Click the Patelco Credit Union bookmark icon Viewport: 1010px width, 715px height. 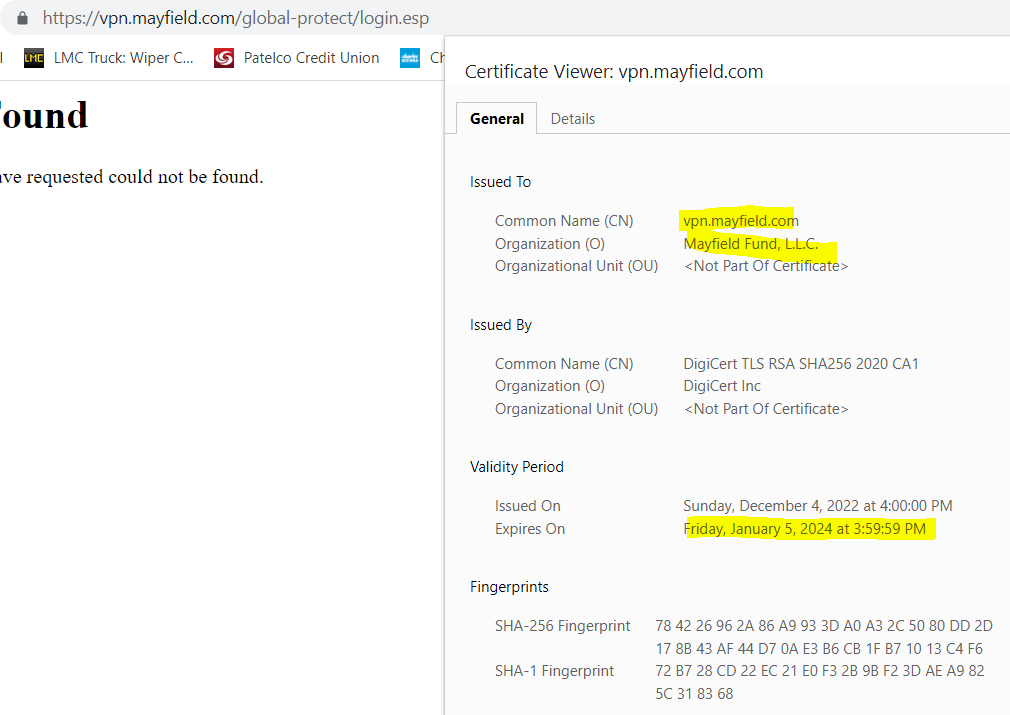pyautogui.click(x=224, y=58)
